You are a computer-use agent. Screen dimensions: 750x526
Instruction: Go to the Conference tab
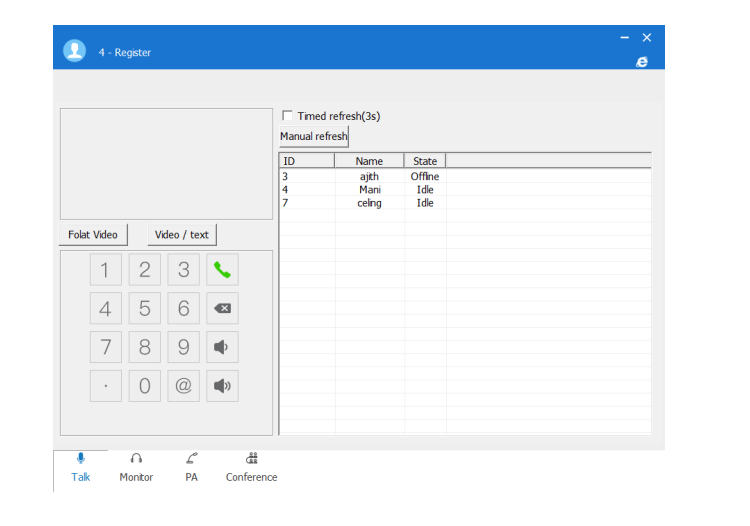tap(251, 467)
